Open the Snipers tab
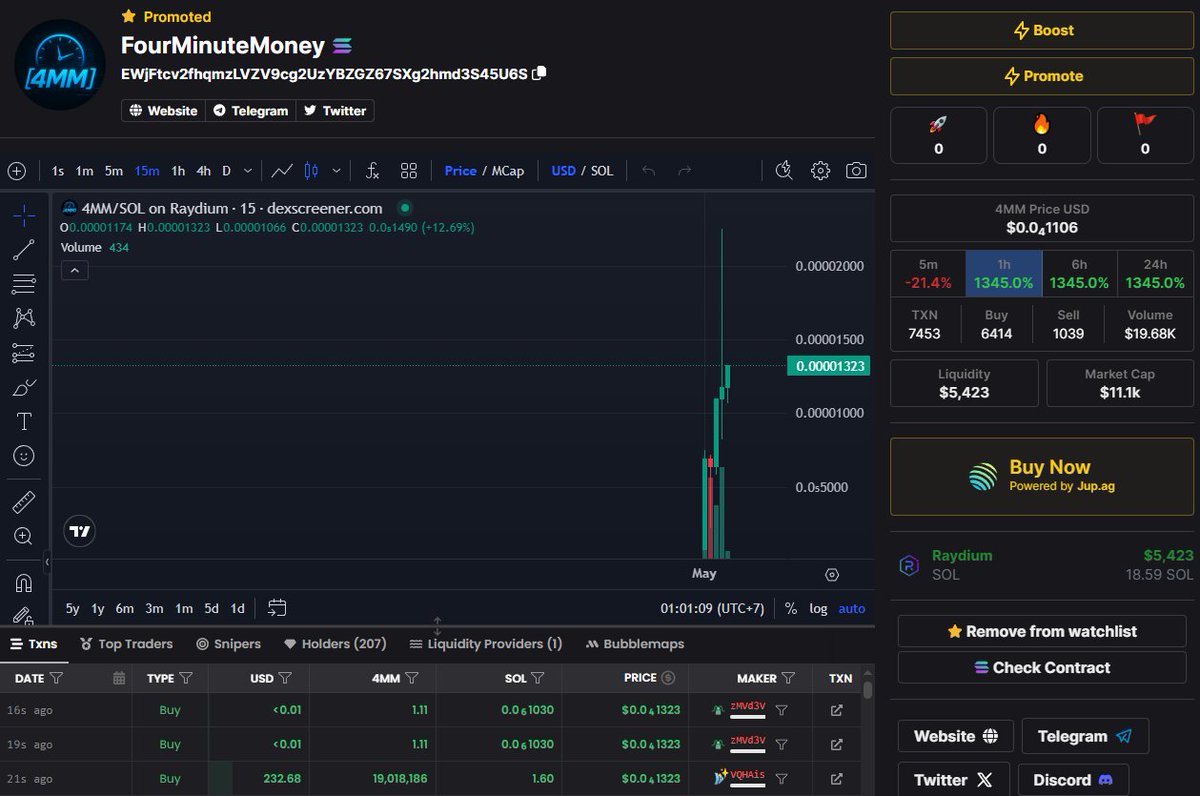 [229, 644]
